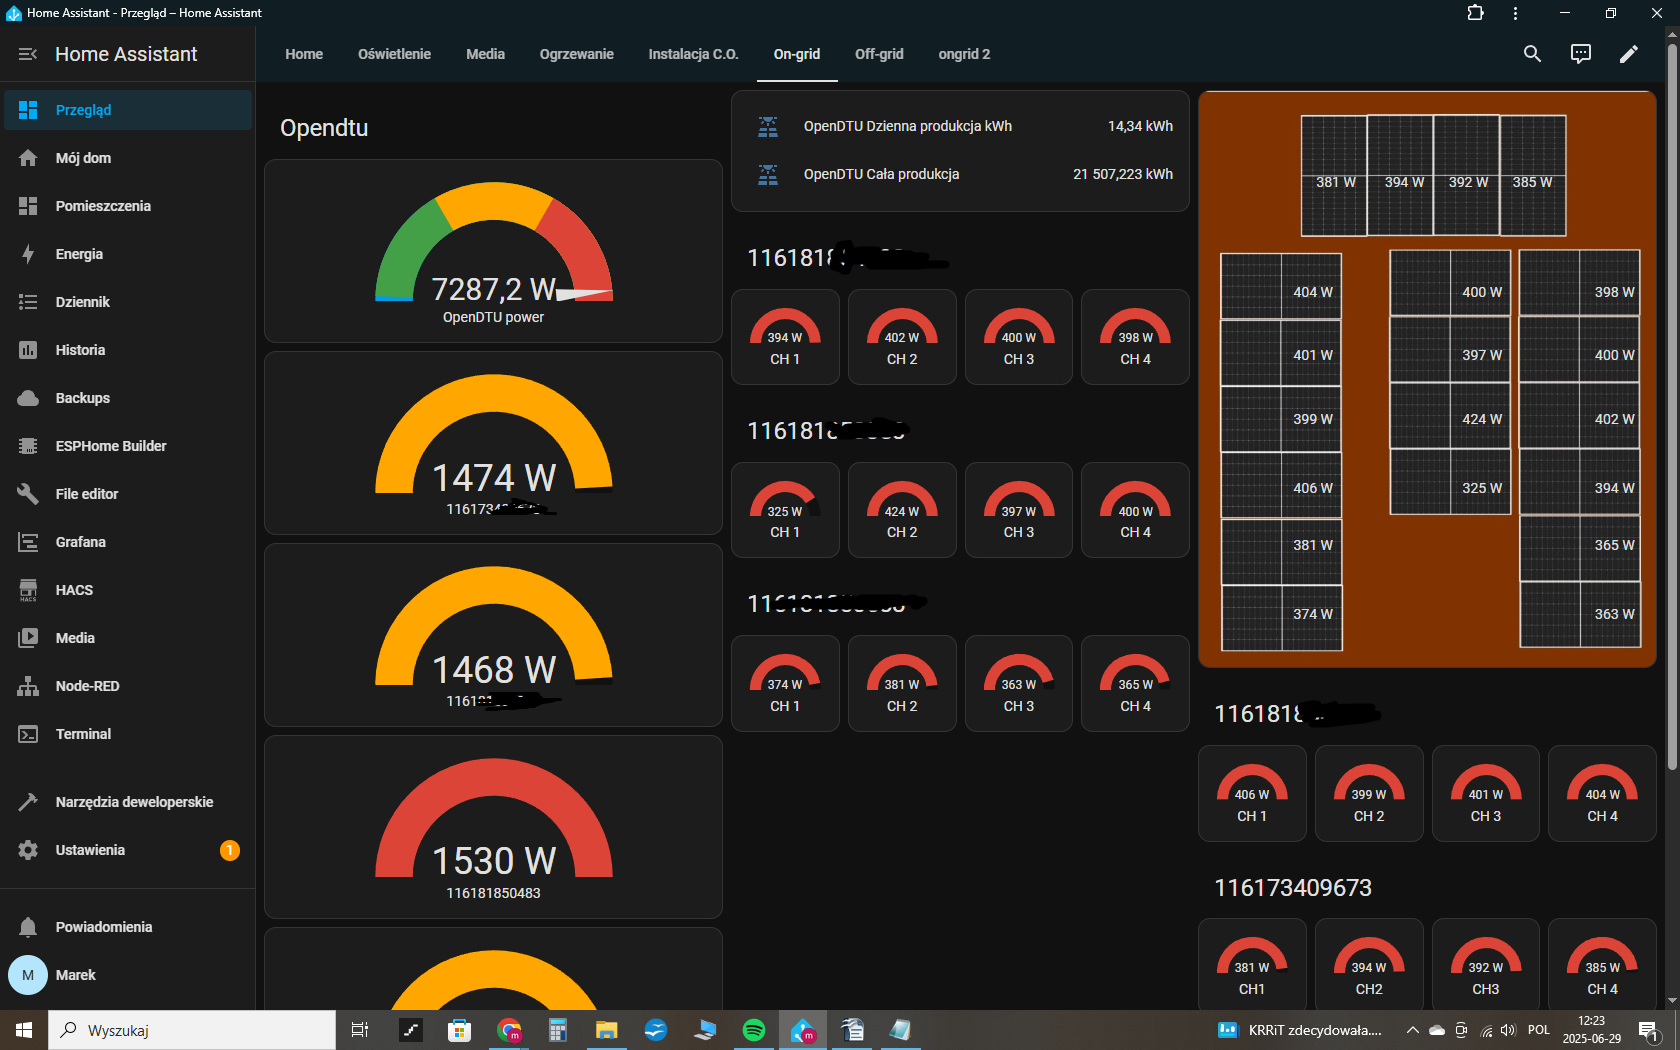Switch to the Media tab in top bar

point(485,54)
